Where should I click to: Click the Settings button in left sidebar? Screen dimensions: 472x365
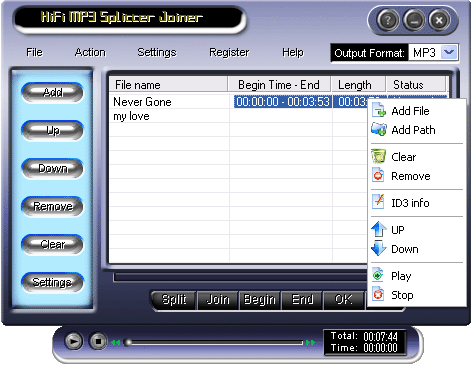52,282
